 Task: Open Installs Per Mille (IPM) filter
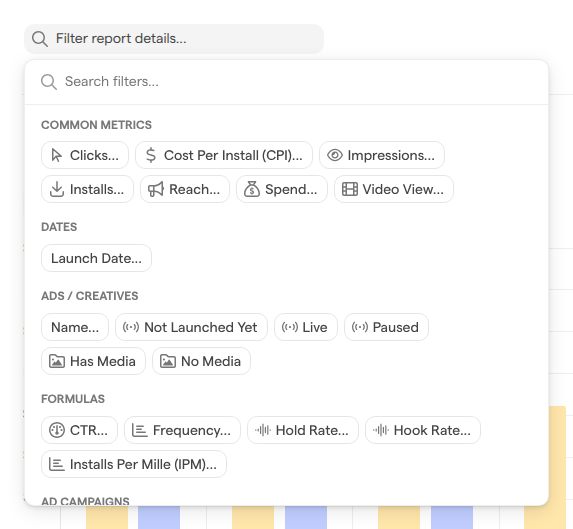tap(134, 464)
